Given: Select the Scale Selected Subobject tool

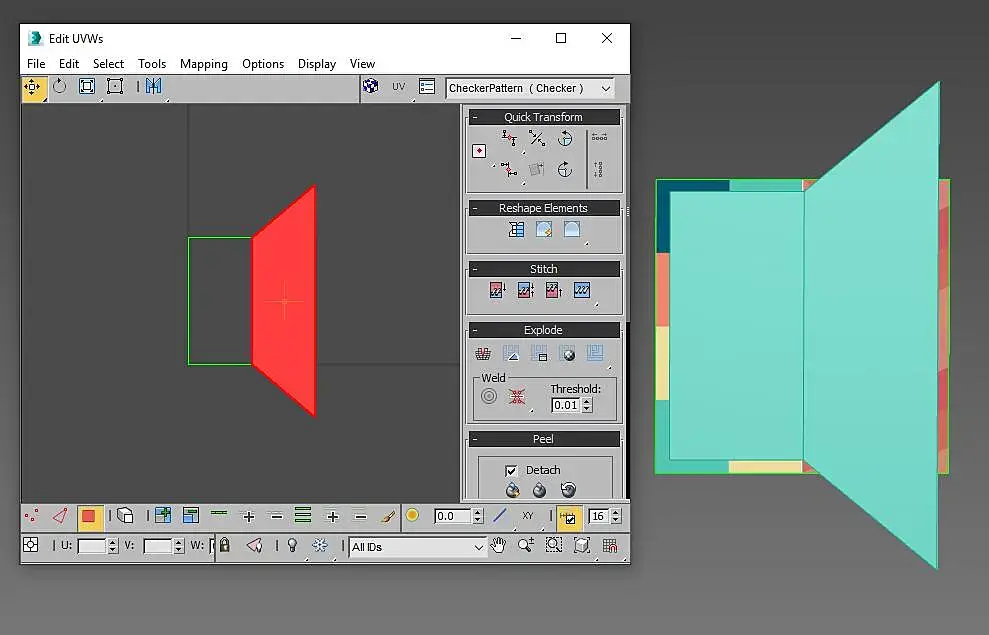Looking at the screenshot, I should [87, 86].
